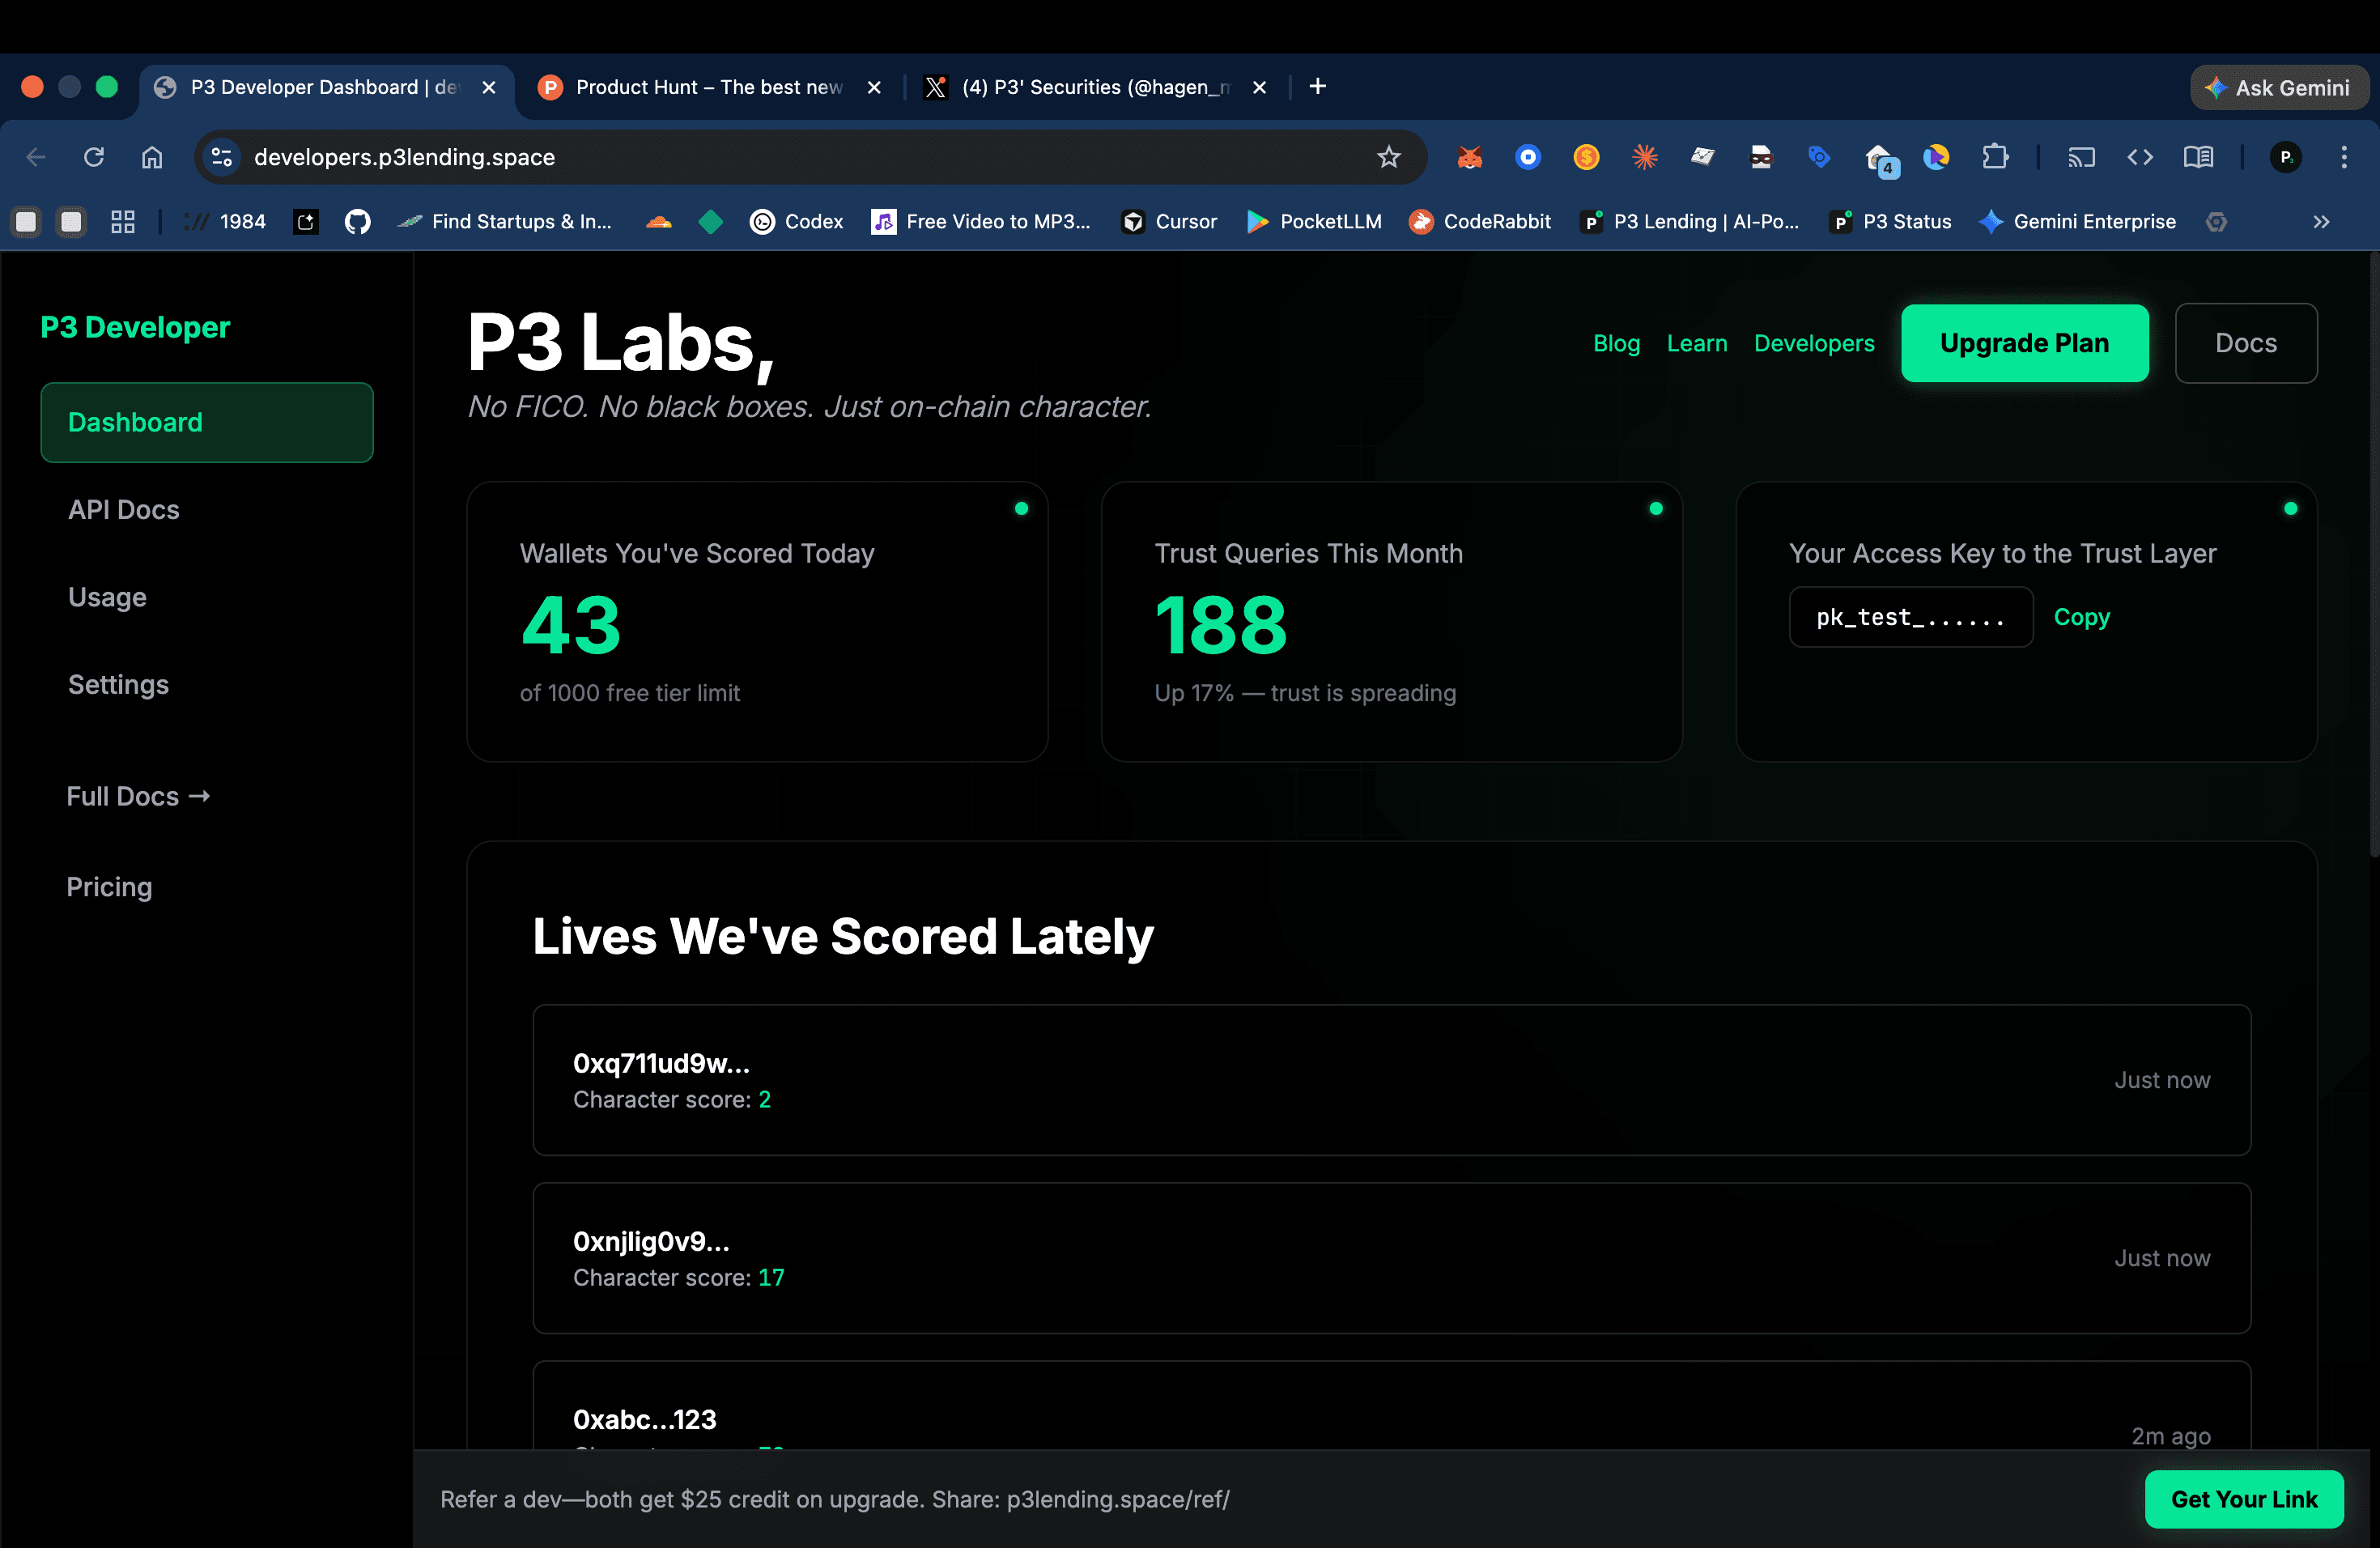Open site information controls in address bar
Screen dimensions: 2380x1548
pos(221,157)
